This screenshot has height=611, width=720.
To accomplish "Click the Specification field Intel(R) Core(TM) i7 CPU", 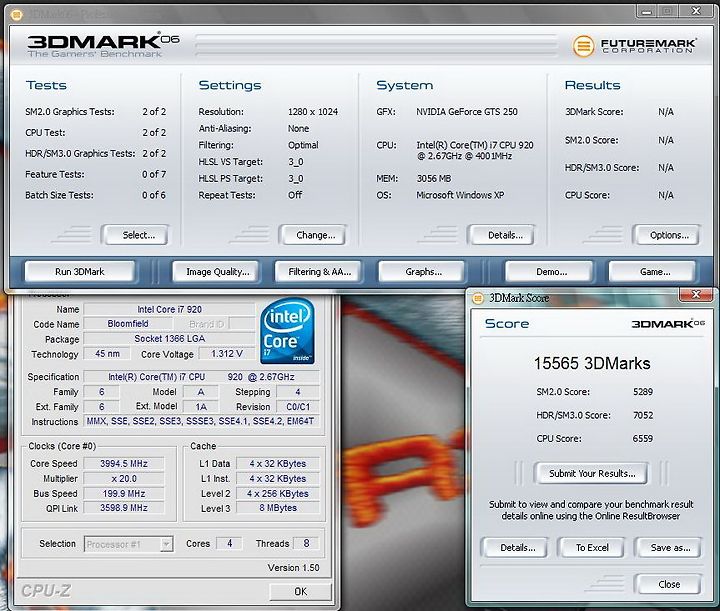I will pyautogui.click(x=202, y=377).
